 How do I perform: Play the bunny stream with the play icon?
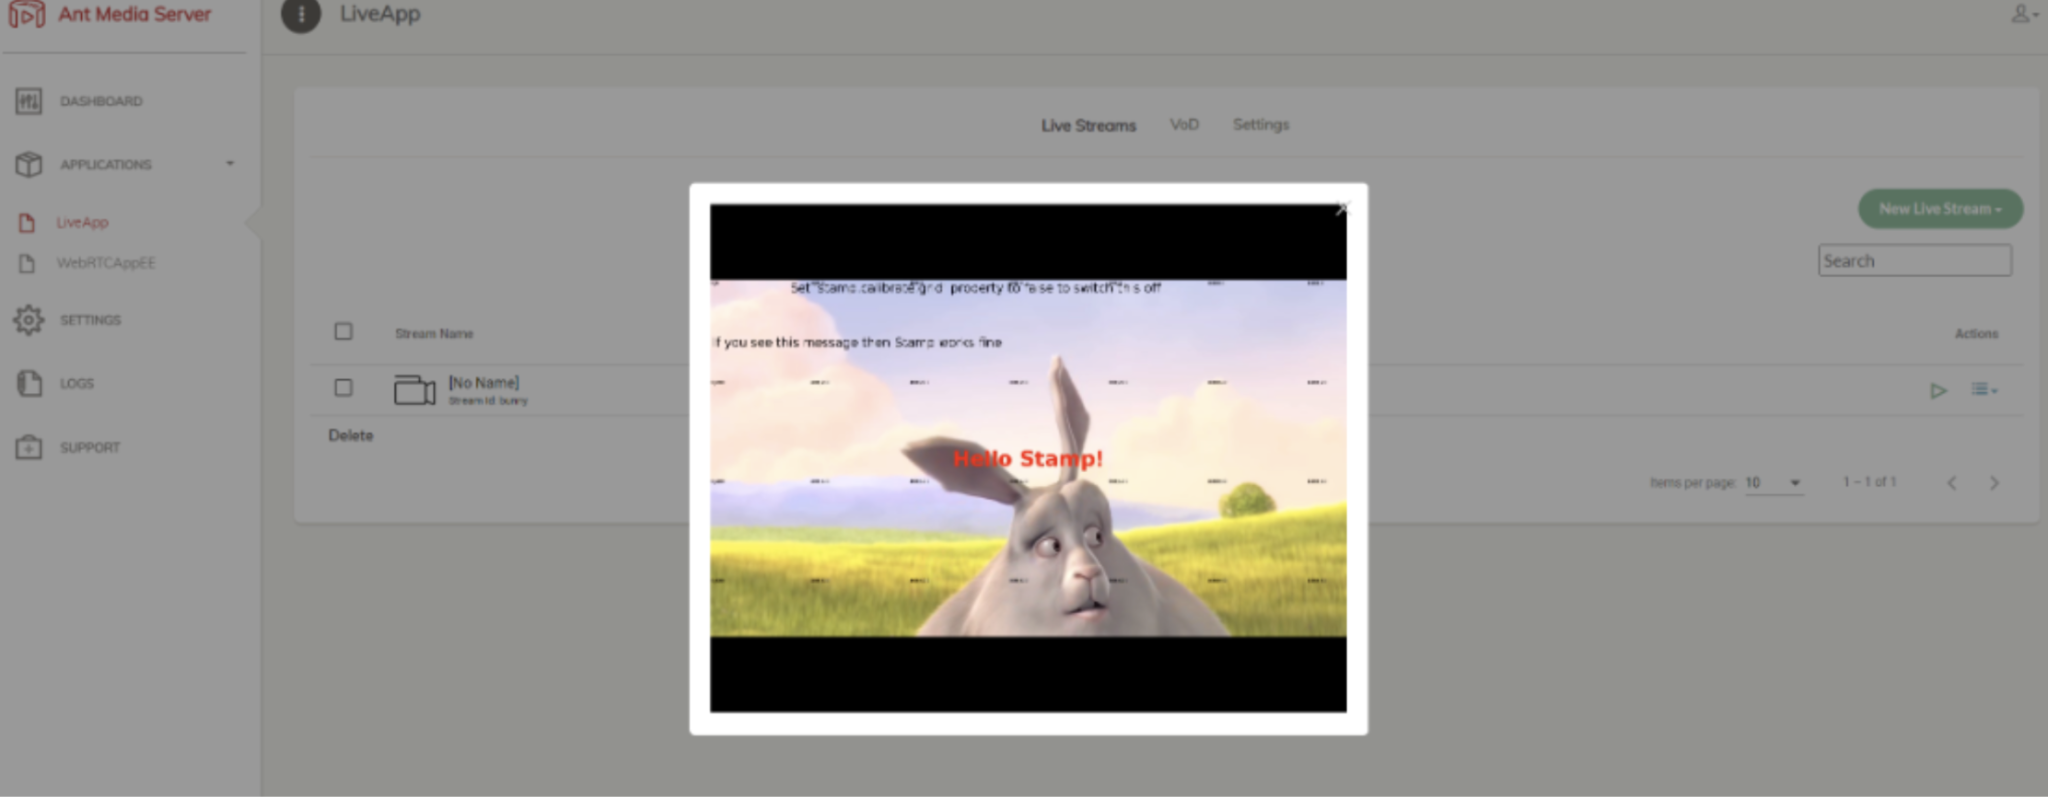click(1938, 391)
